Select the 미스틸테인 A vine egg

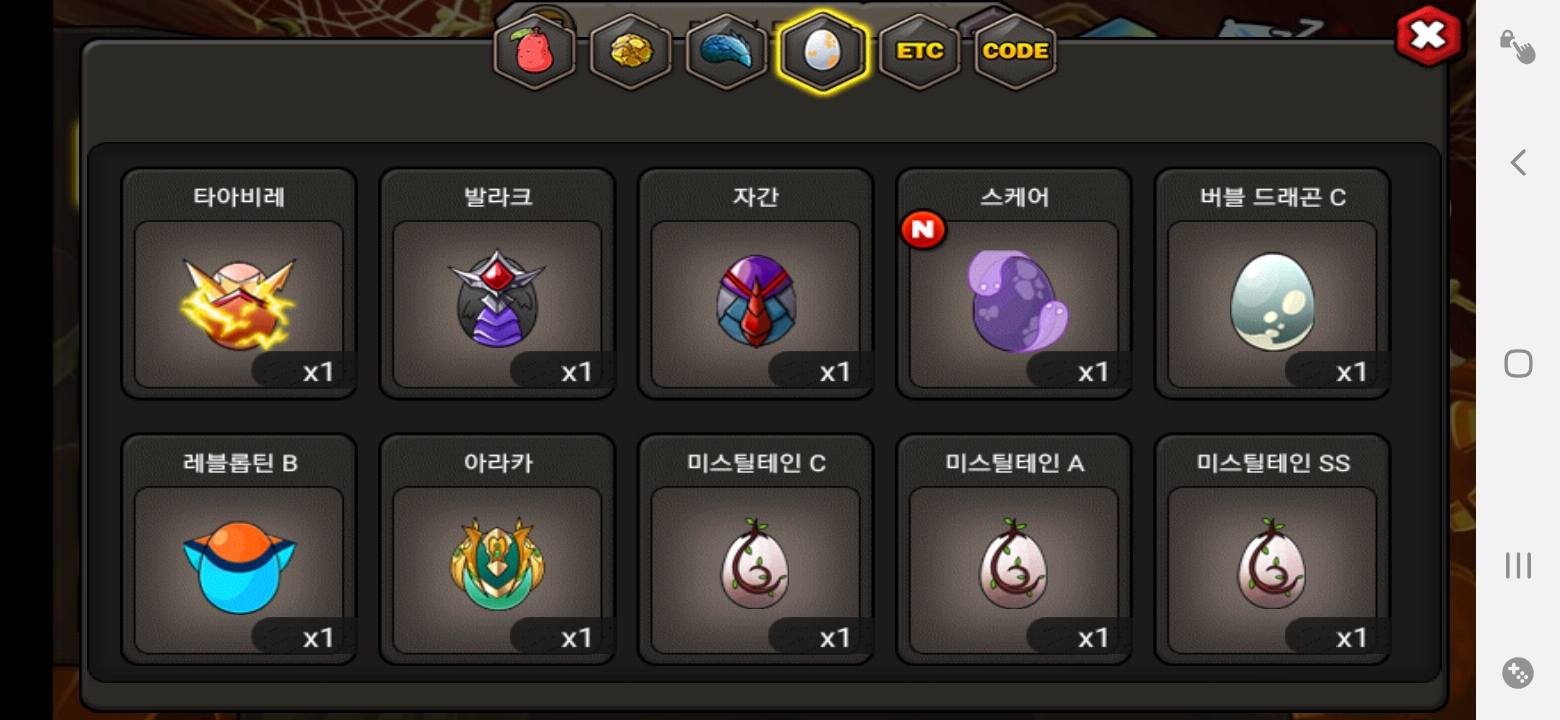(1013, 550)
